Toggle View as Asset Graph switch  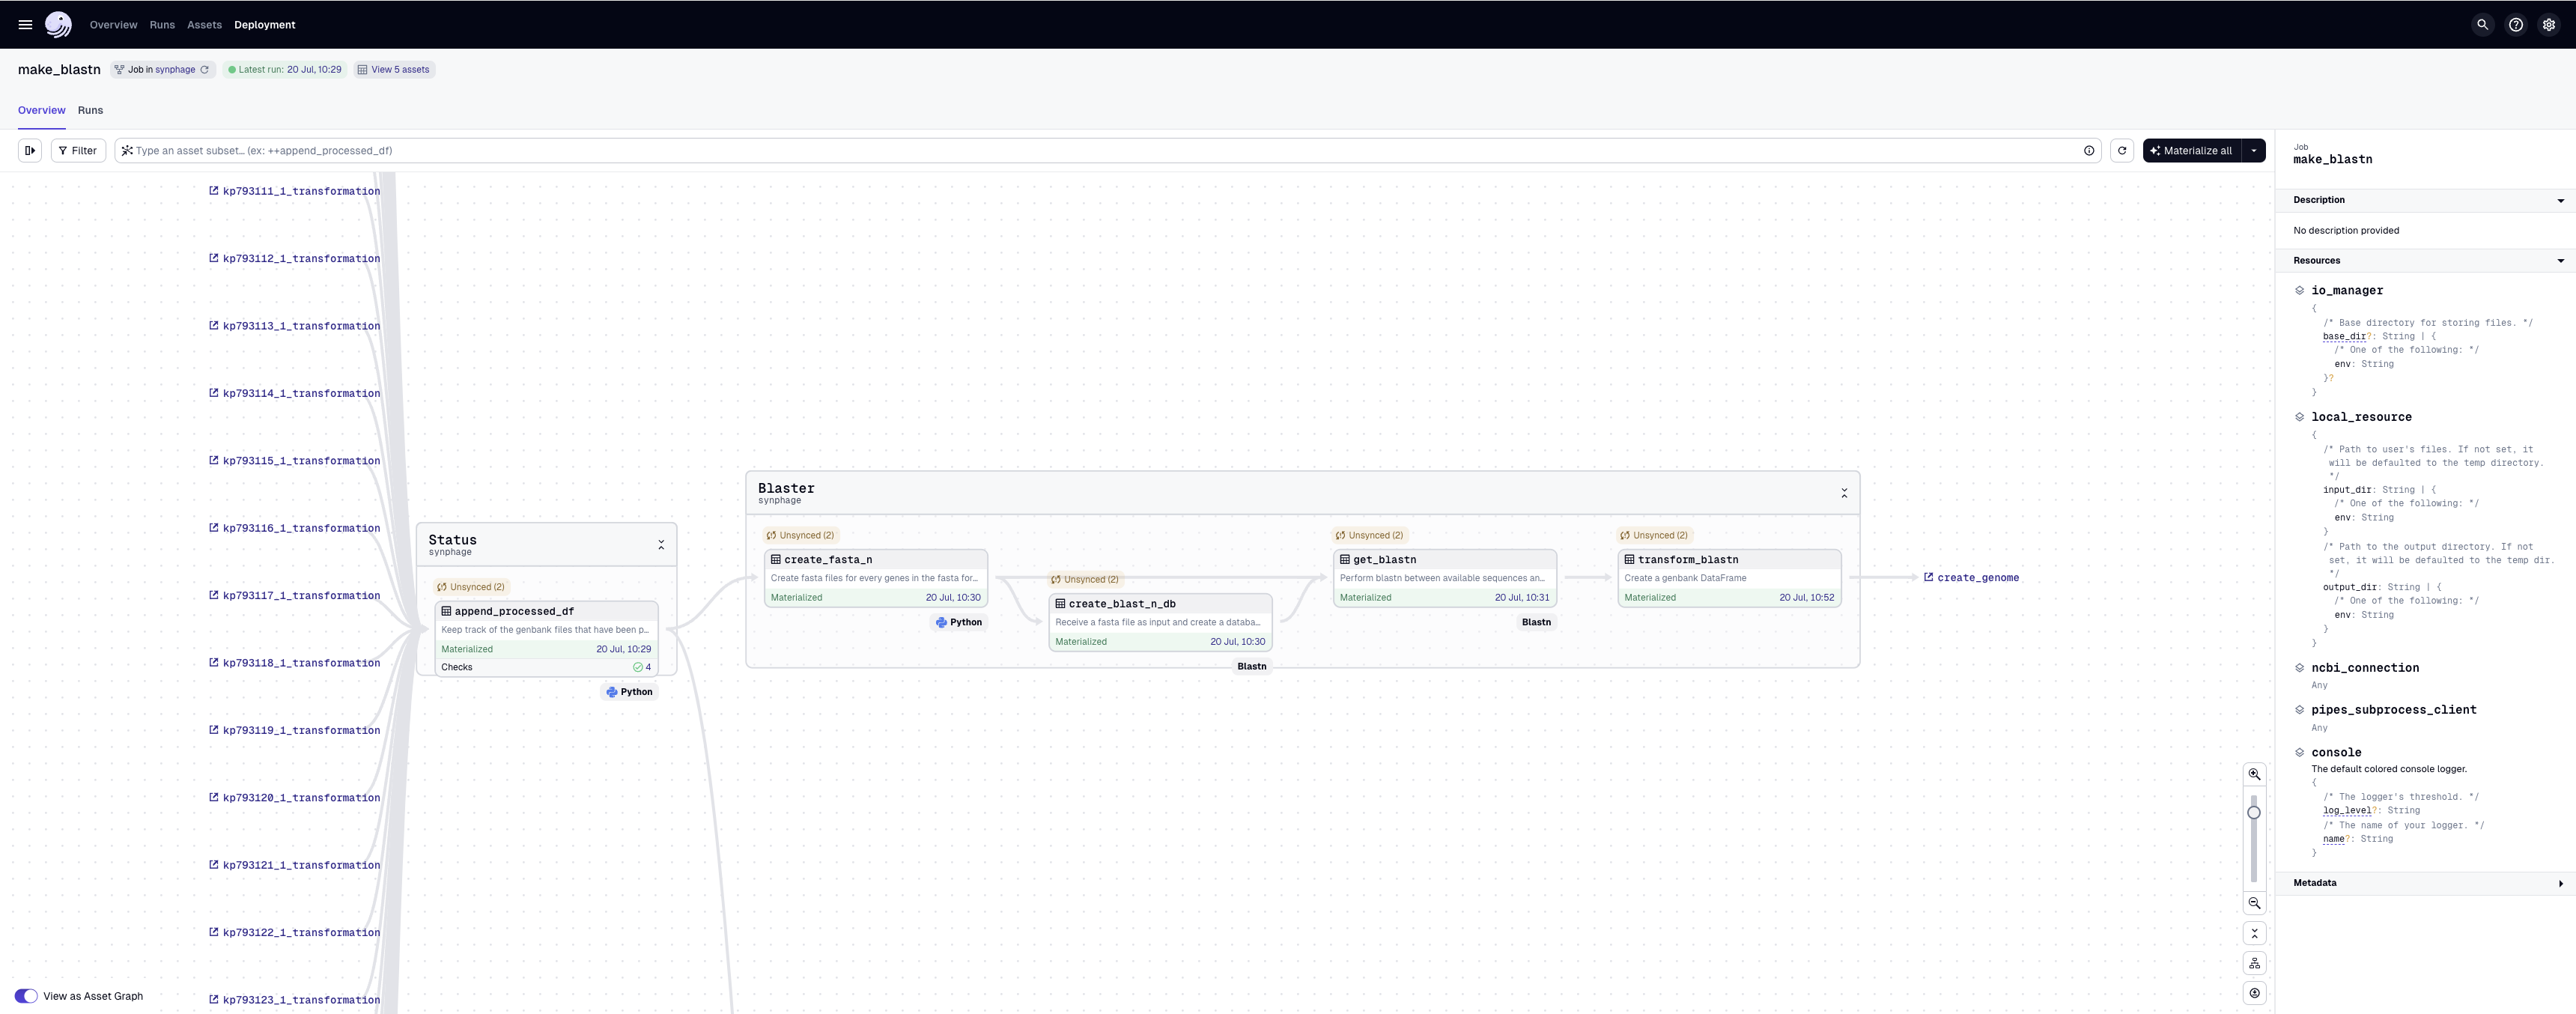[26, 996]
